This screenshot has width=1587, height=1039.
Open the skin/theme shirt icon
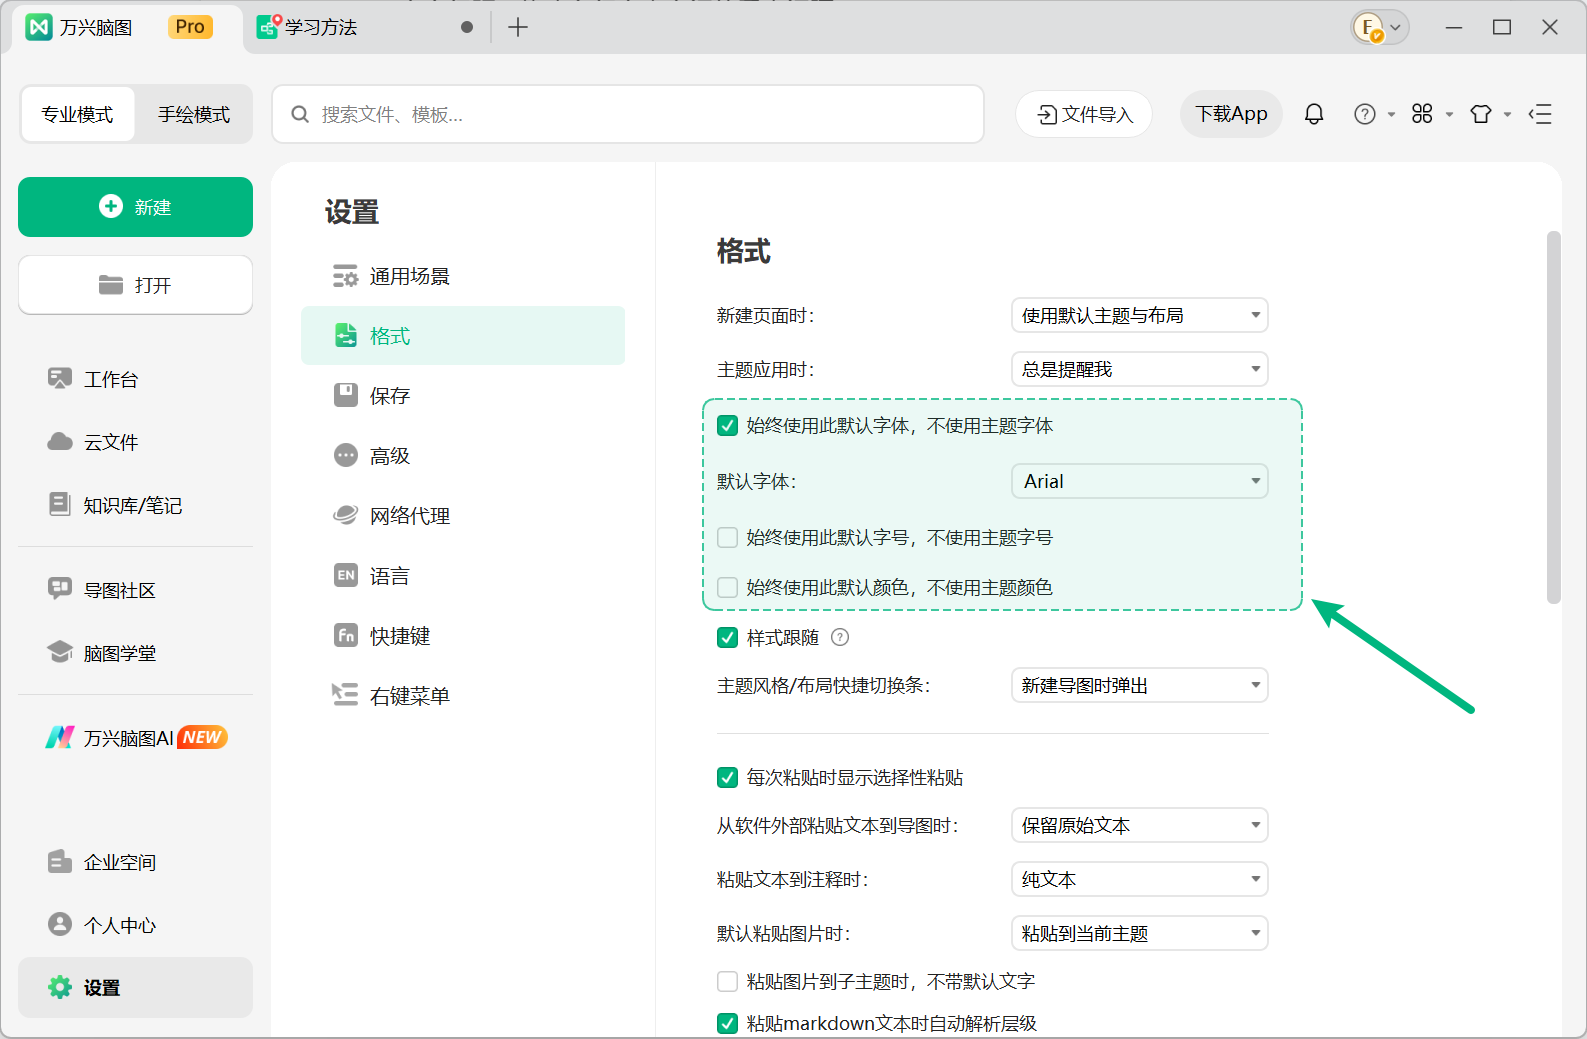pyautogui.click(x=1481, y=114)
